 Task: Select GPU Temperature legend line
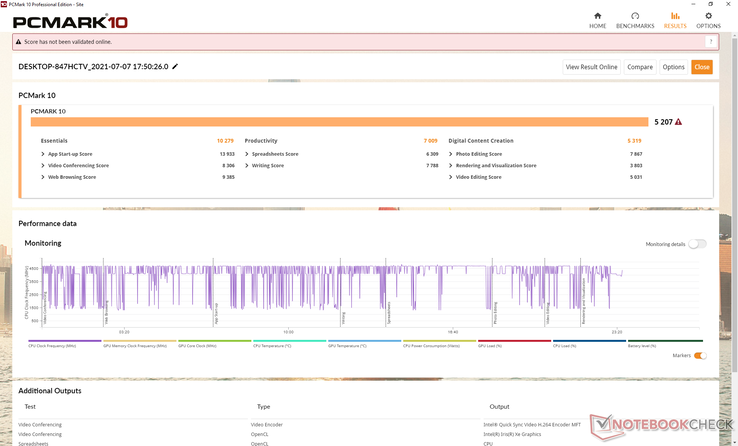364,341
